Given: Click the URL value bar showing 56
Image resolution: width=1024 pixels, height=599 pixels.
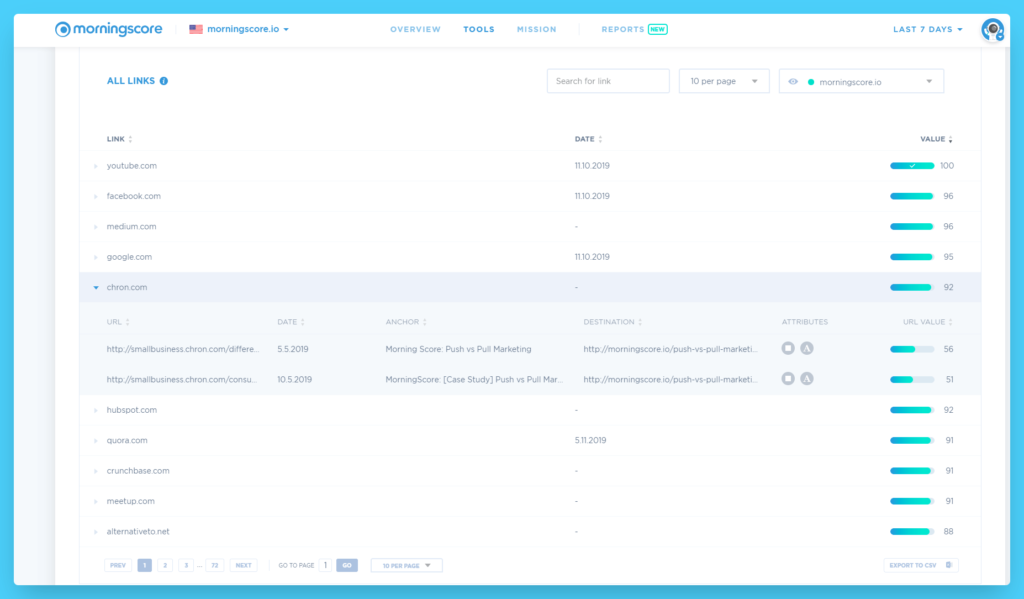Looking at the screenshot, I should point(912,349).
